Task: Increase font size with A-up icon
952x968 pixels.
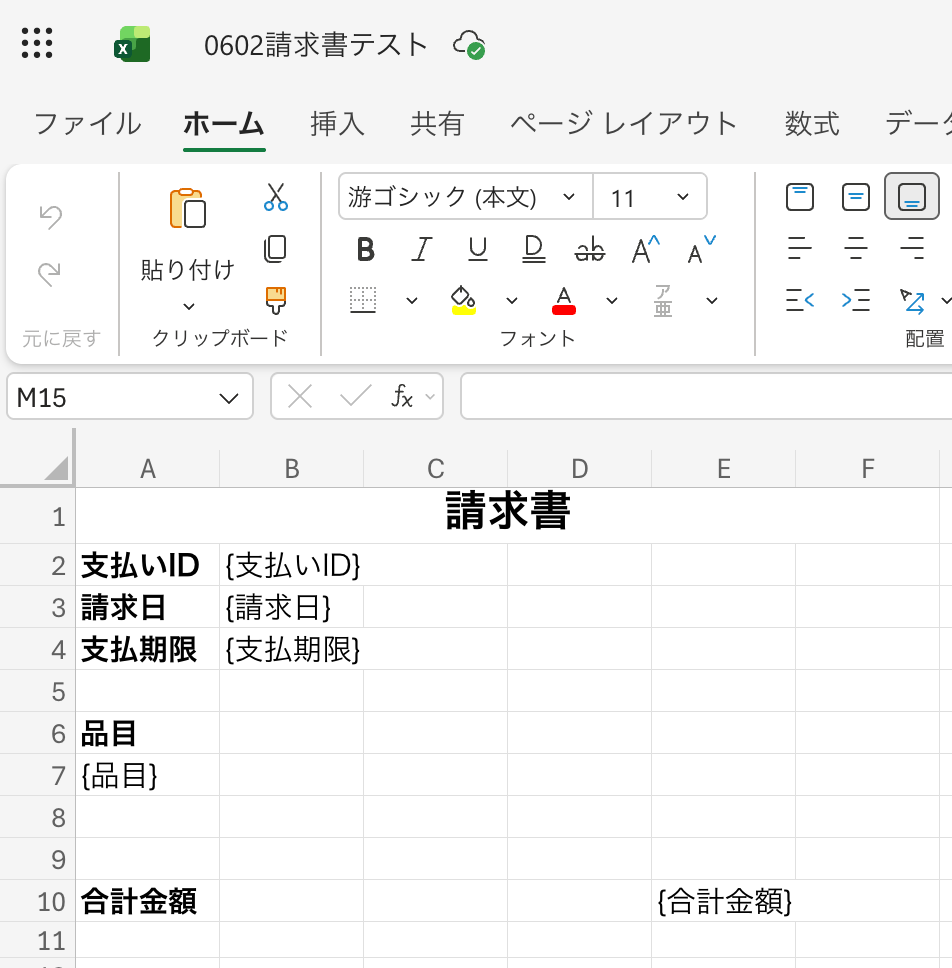Action: pos(645,249)
